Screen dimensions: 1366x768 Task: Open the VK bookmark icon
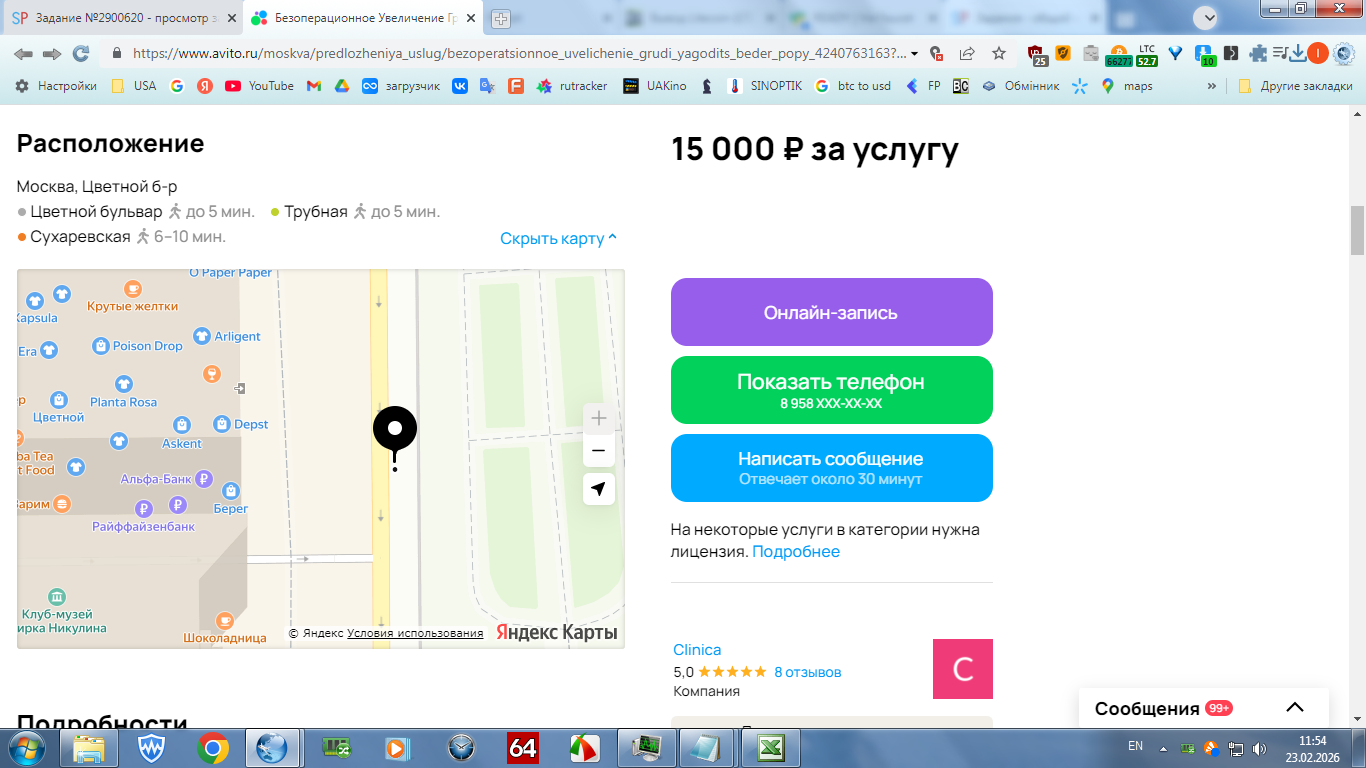click(460, 86)
